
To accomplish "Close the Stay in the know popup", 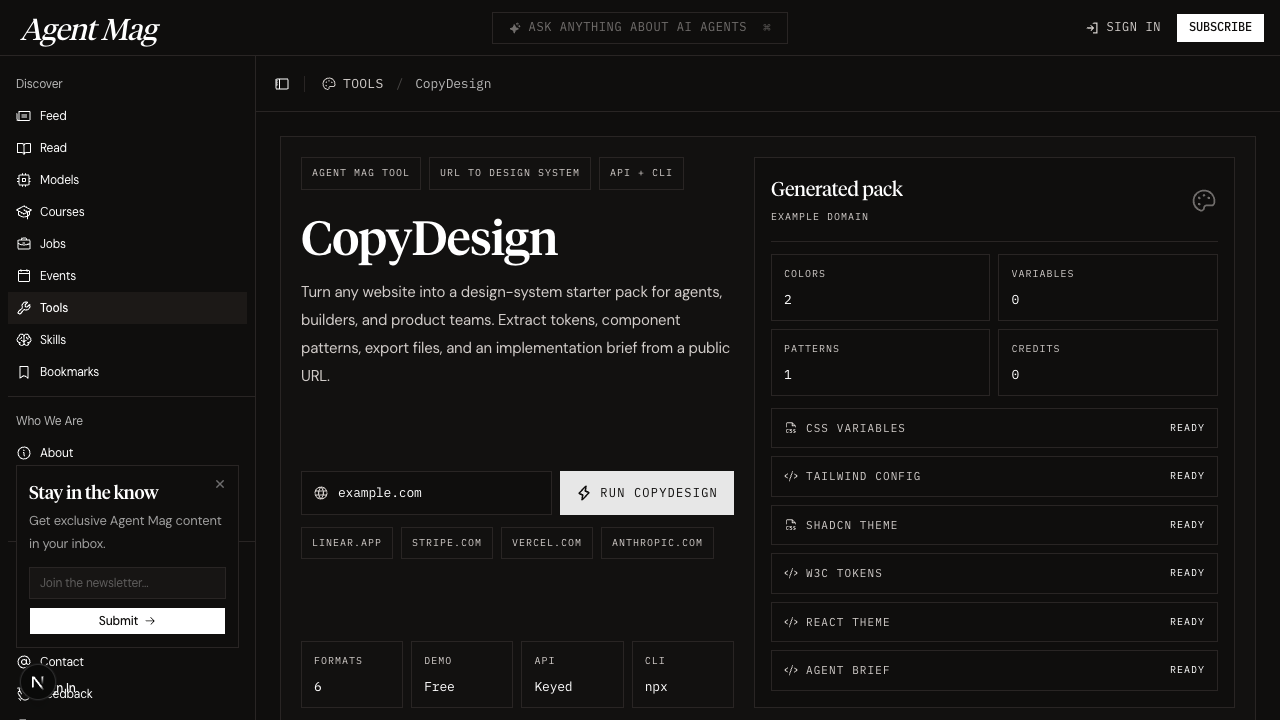I will (x=220, y=484).
